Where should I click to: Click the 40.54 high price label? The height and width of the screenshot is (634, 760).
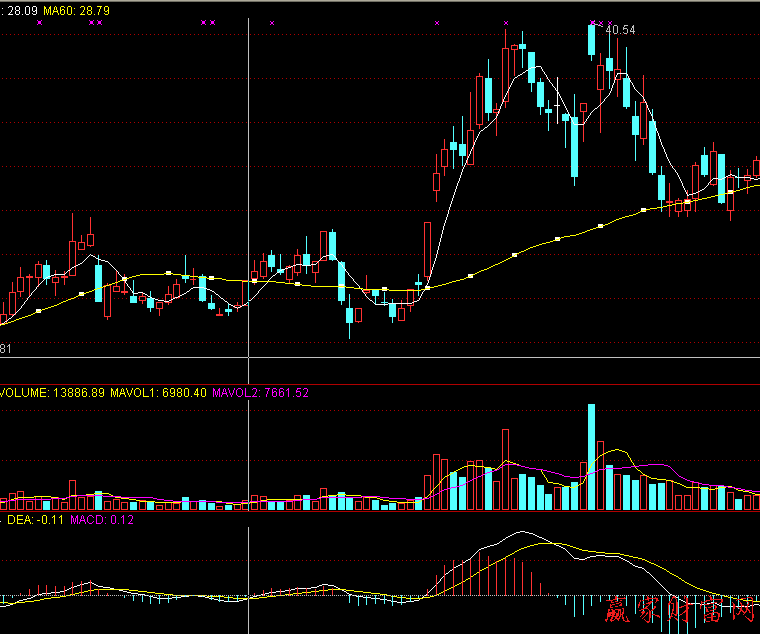coord(620,30)
